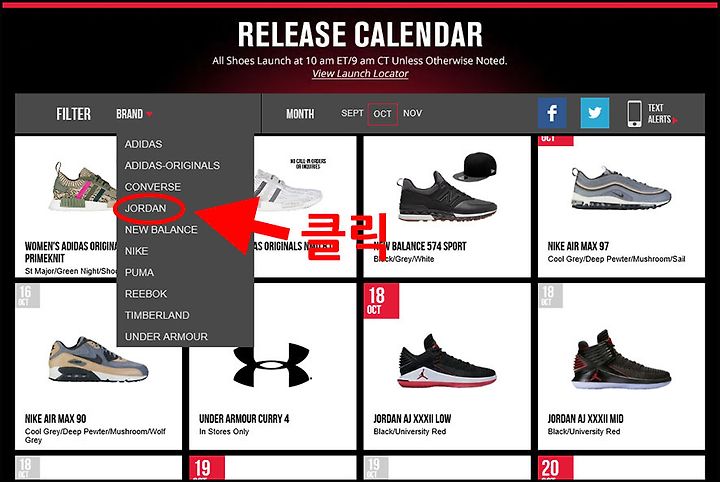Image resolution: width=720 pixels, height=482 pixels.
Task: Select Timberland in brand dropdown
Action: coord(157,315)
